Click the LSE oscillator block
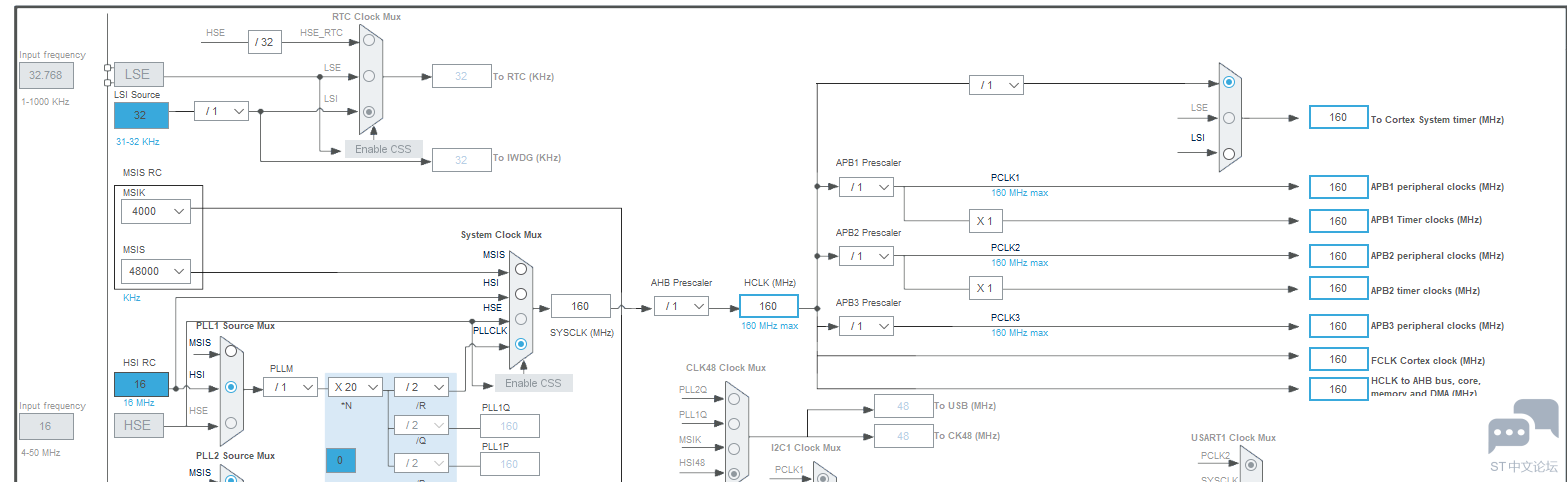This screenshot has width=1567, height=482. [x=138, y=74]
